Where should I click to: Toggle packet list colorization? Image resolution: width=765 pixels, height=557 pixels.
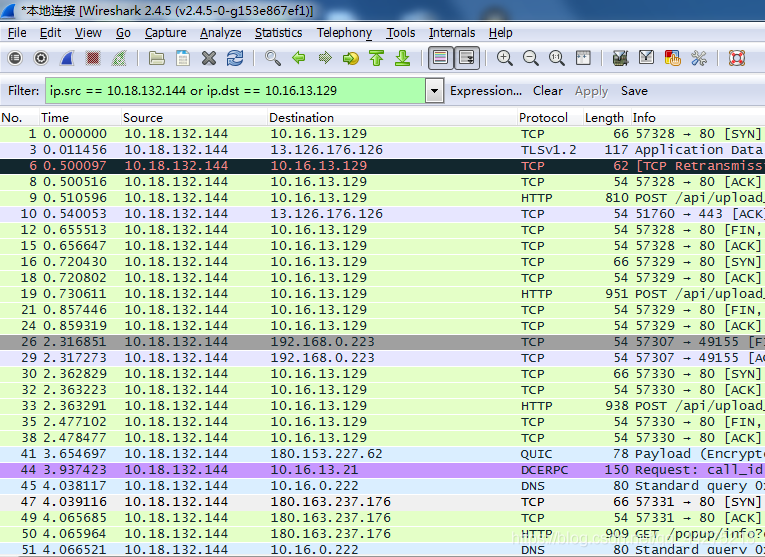[x=441, y=59]
